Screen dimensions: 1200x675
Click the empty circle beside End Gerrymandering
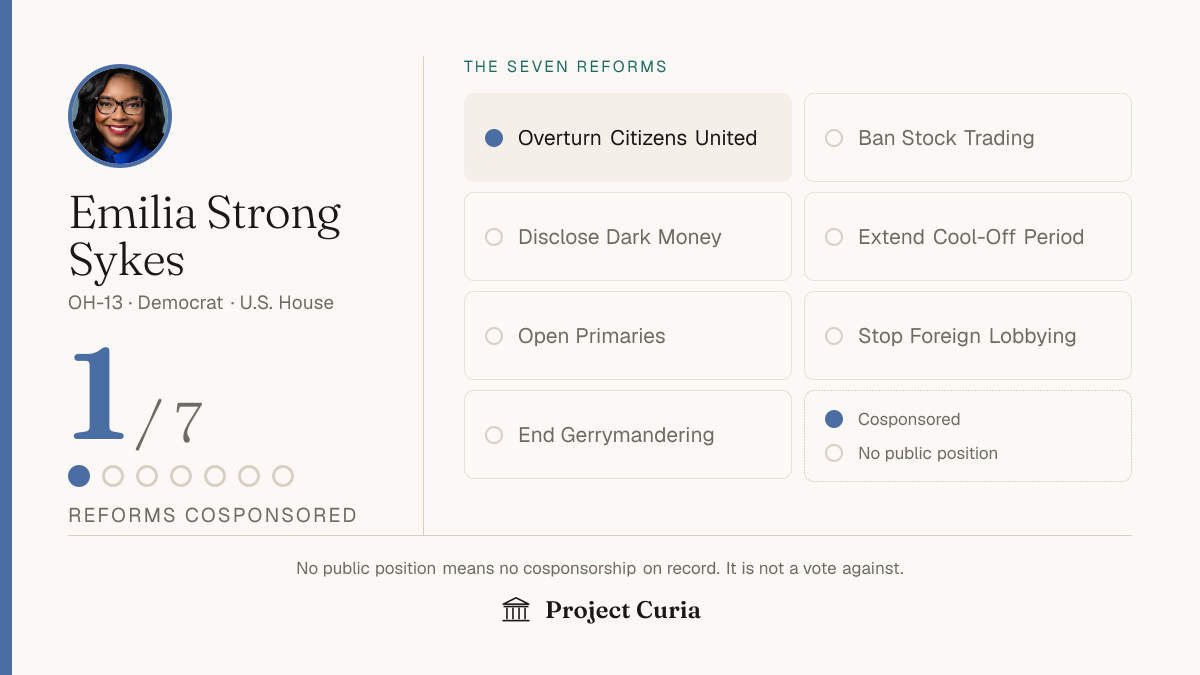pyautogui.click(x=494, y=435)
